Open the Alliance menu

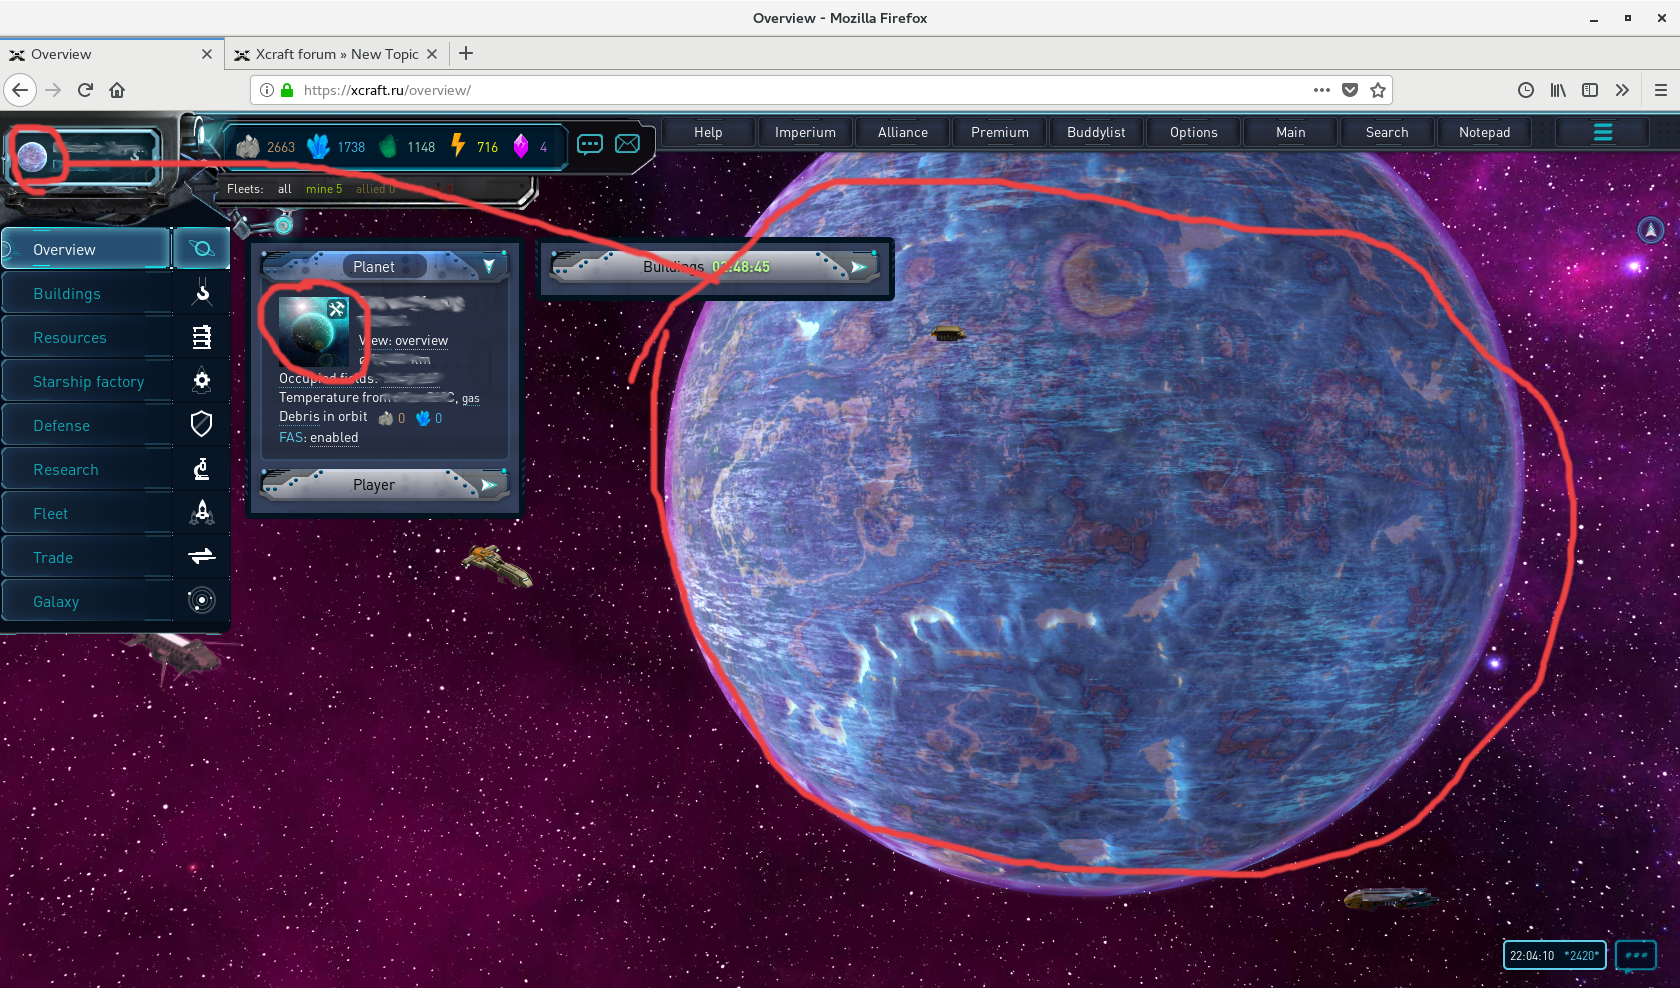902,132
